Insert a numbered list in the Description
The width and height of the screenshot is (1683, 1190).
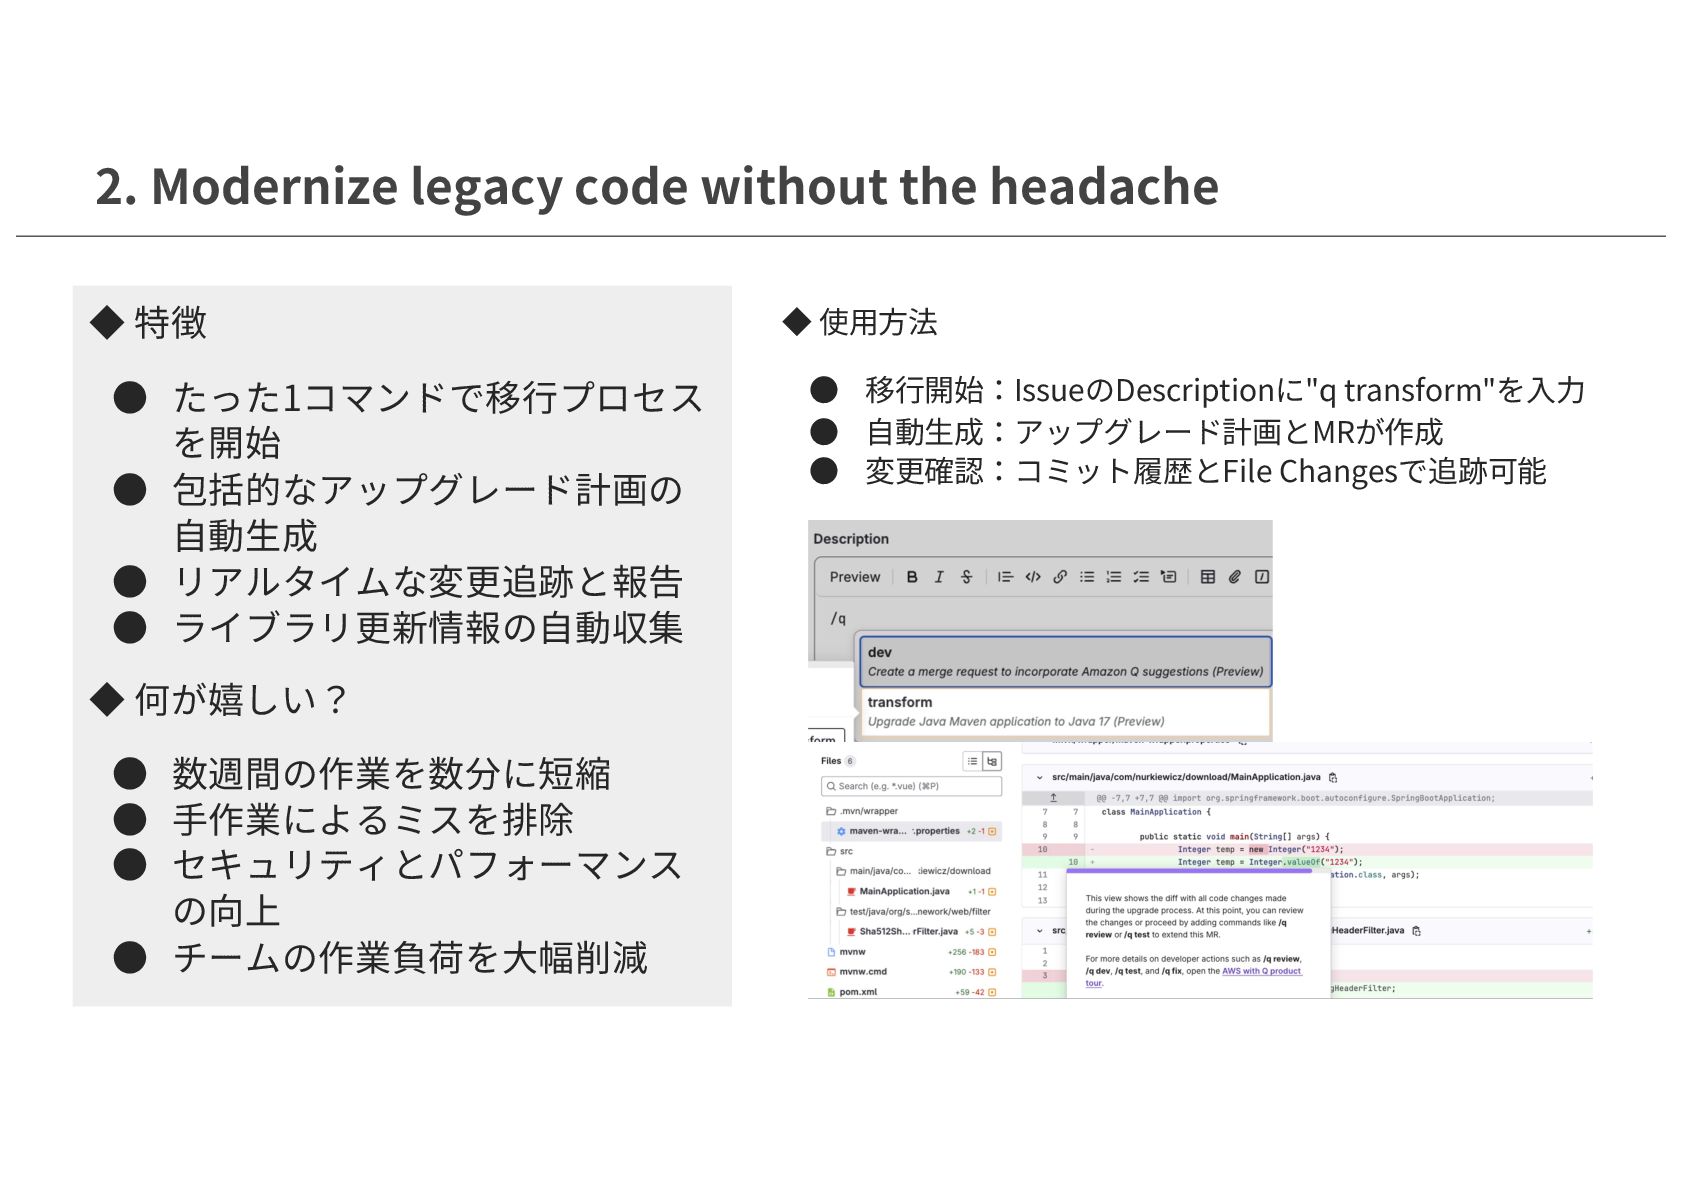pyautogui.click(x=1113, y=577)
